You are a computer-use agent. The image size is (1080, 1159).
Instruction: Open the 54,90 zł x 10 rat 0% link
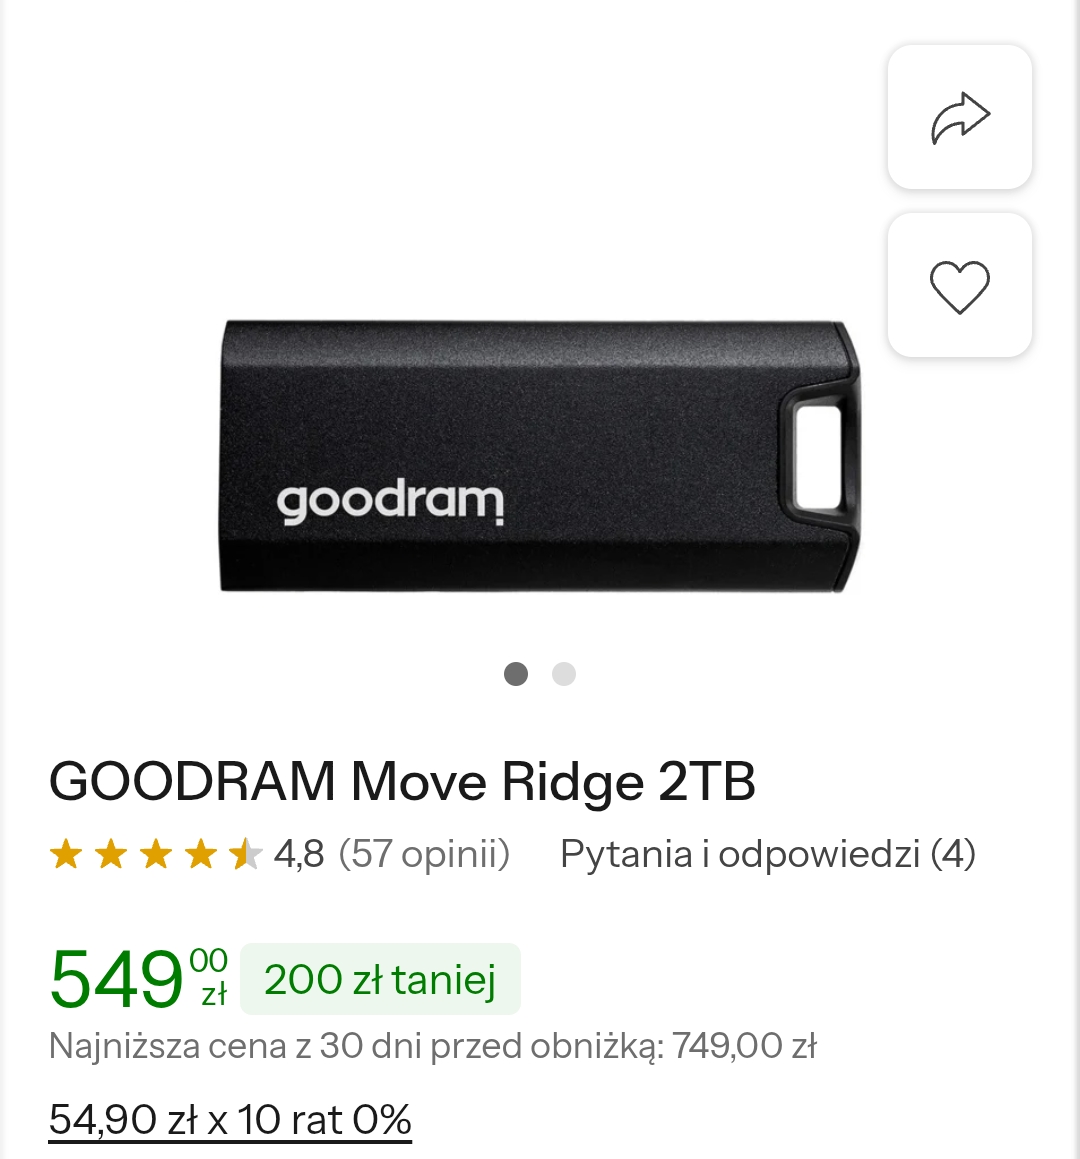(x=230, y=1120)
